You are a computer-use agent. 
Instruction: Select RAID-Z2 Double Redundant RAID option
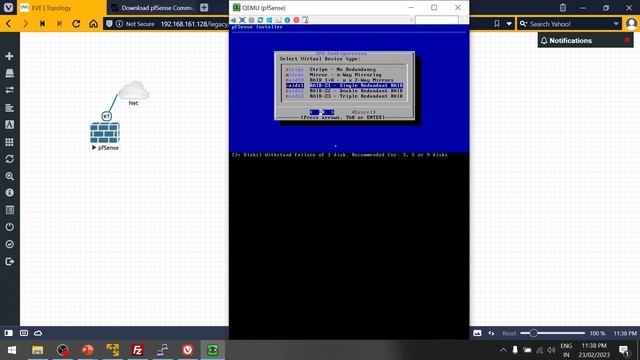coord(344,91)
